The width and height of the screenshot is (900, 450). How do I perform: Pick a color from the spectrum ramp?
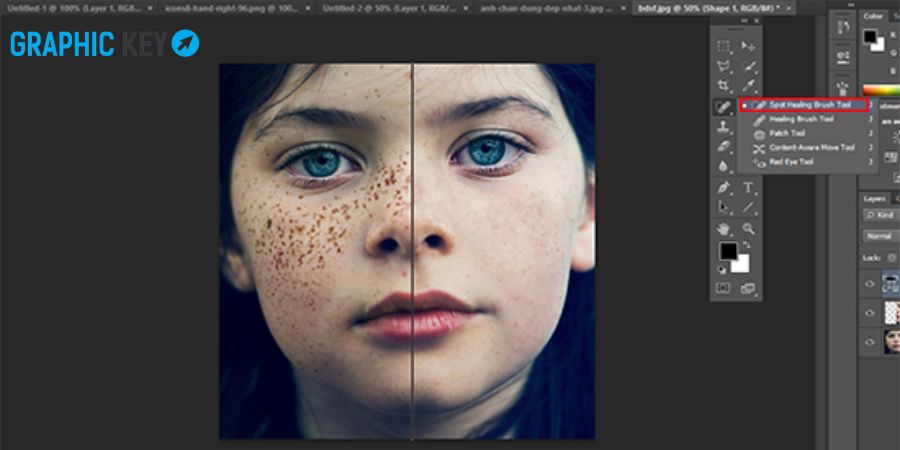pos(881,90)
